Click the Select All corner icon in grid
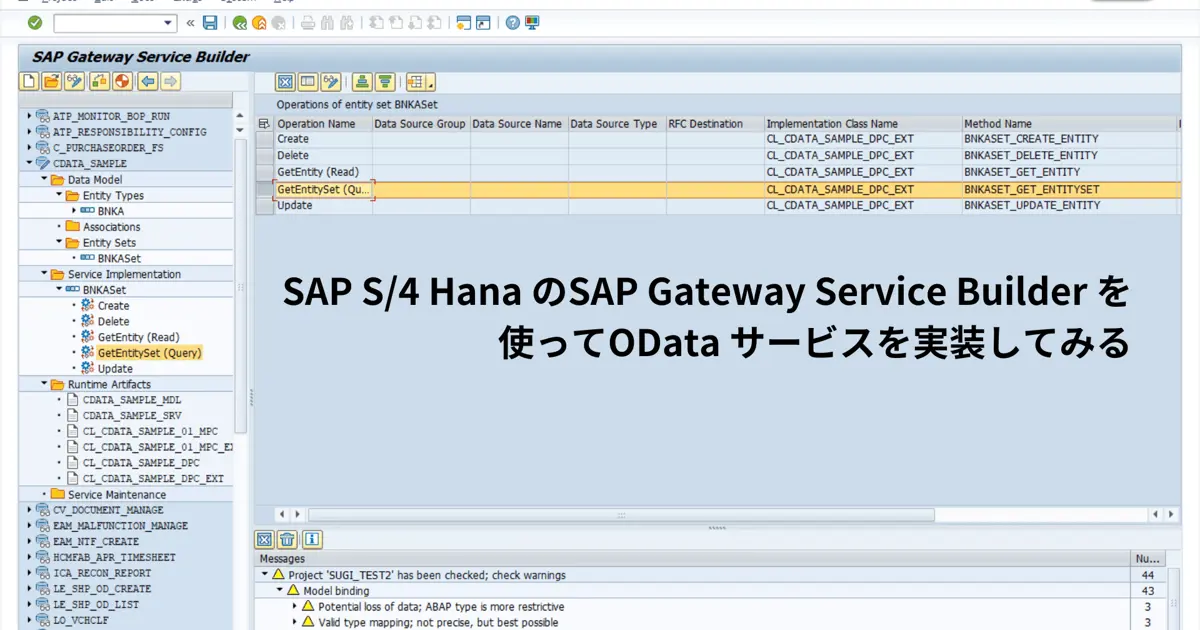1200x630 pixels. point(264,124)
